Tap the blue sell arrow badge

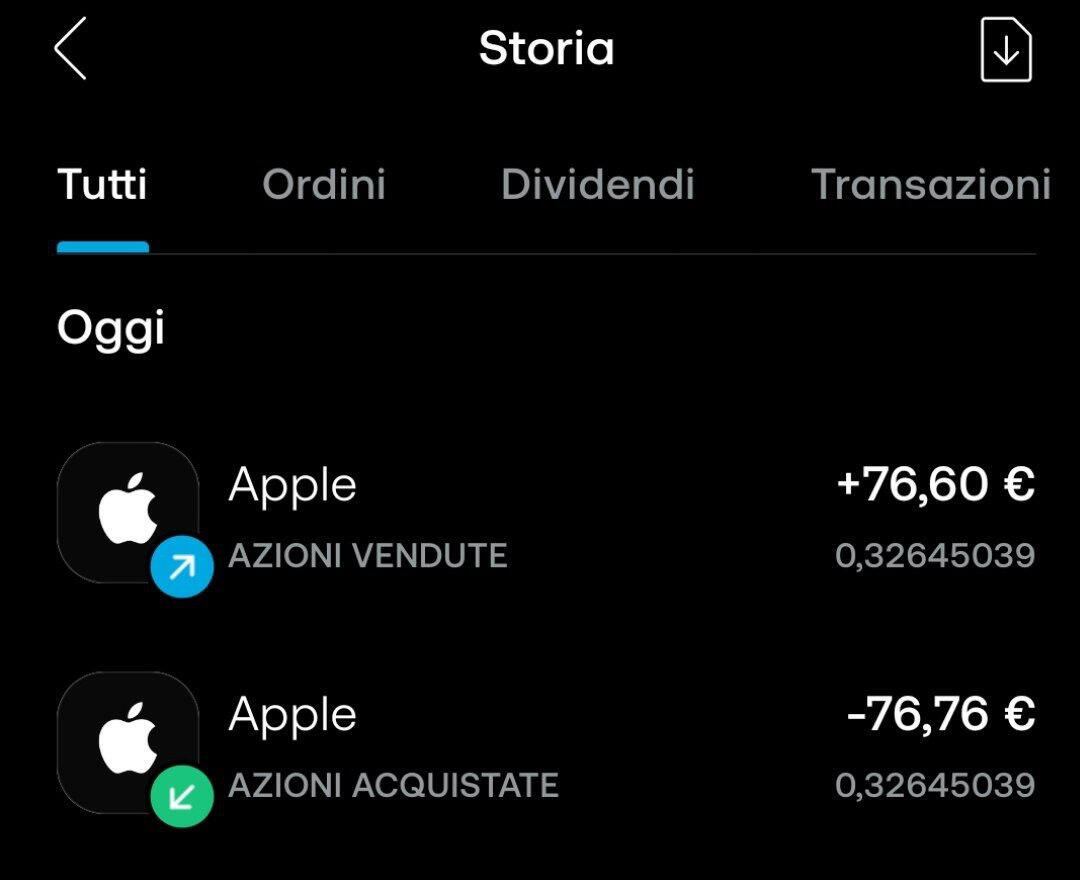coord(182,567)
